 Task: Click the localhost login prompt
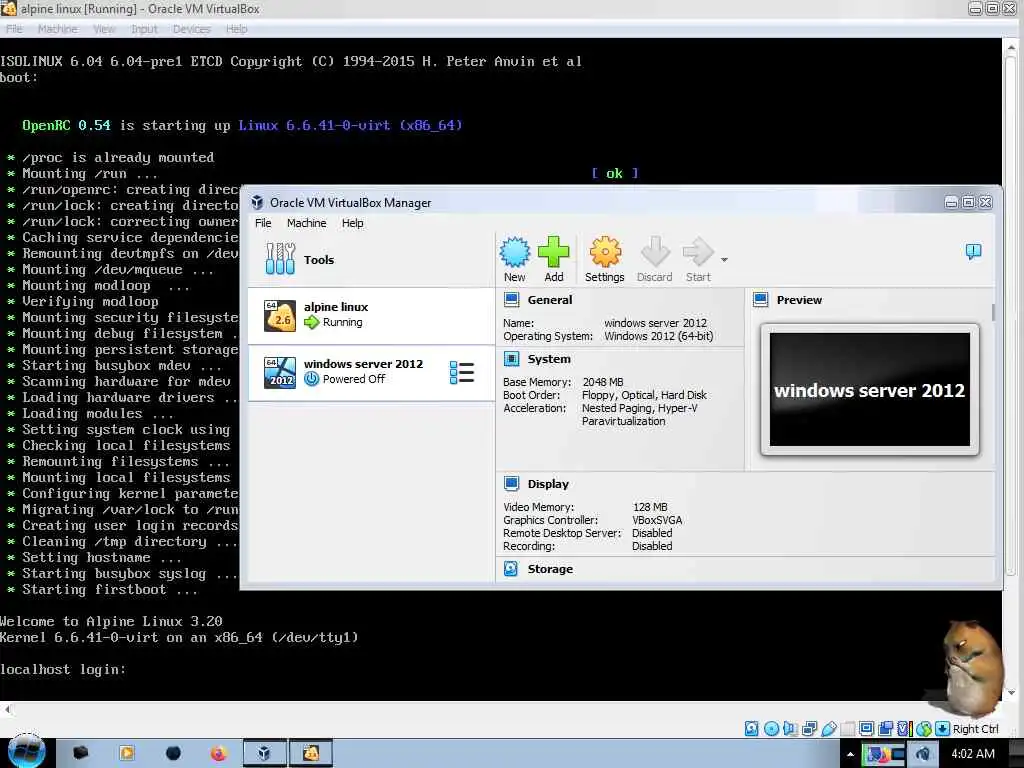click(63, 669)
